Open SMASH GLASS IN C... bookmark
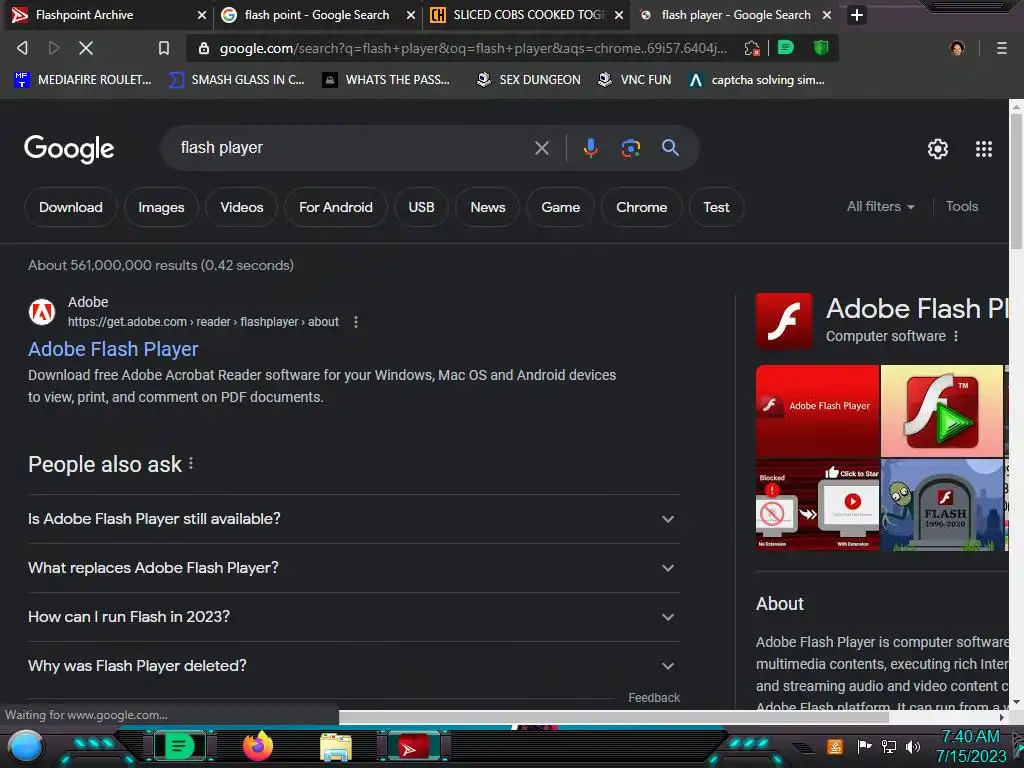 (236, 80)
